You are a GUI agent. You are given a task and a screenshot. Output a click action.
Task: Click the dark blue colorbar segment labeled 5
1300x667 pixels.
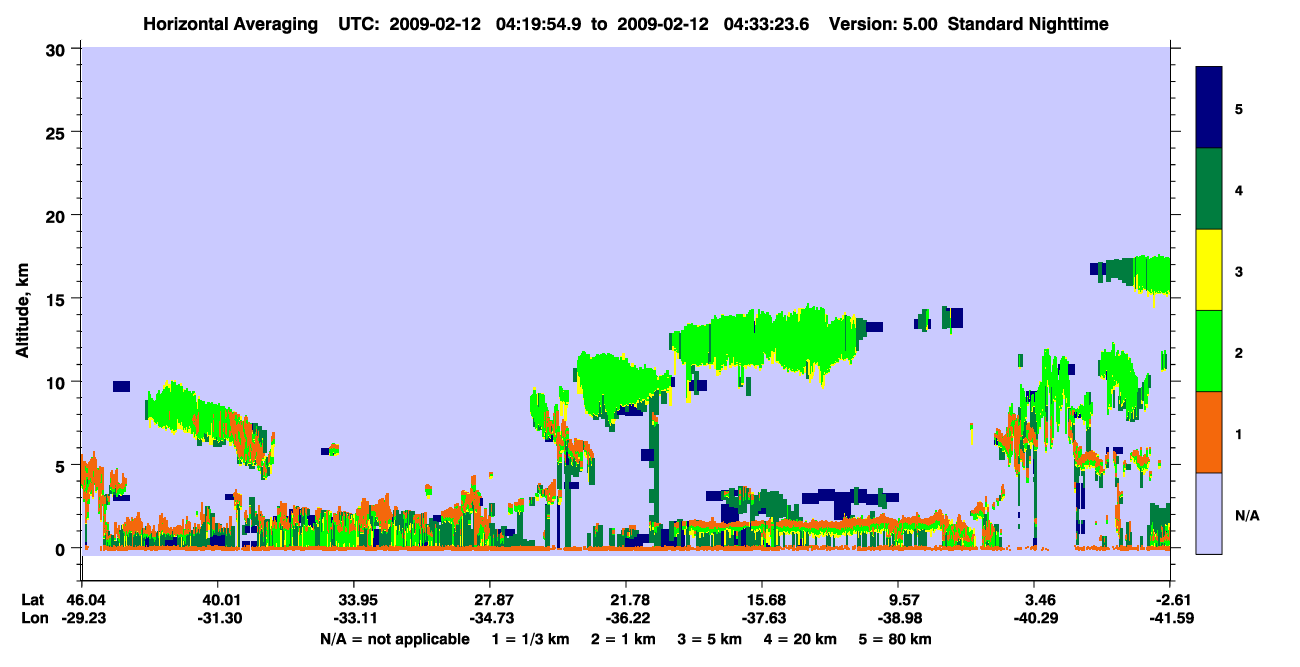pos(1209,108)
